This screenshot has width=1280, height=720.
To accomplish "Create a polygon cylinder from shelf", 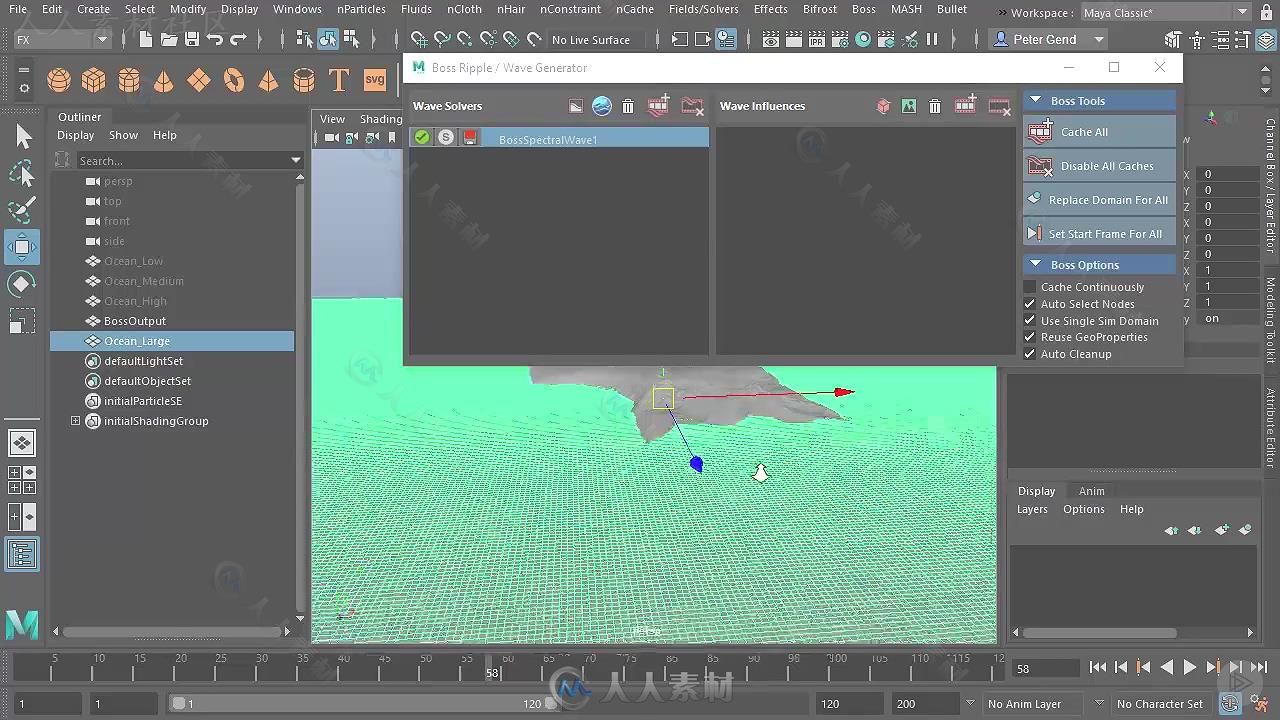I will coord(129,80).
